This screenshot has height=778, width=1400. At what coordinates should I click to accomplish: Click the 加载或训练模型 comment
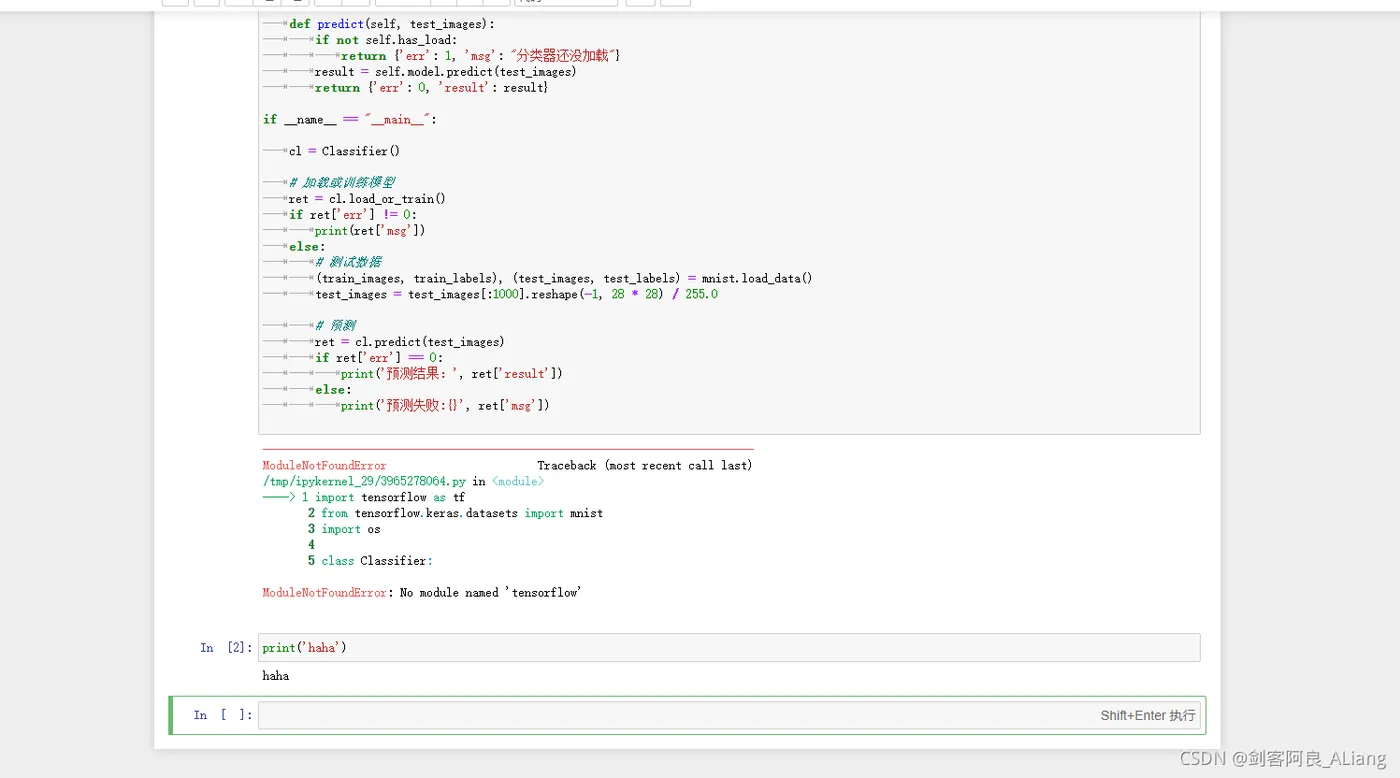tap(342, 182)
